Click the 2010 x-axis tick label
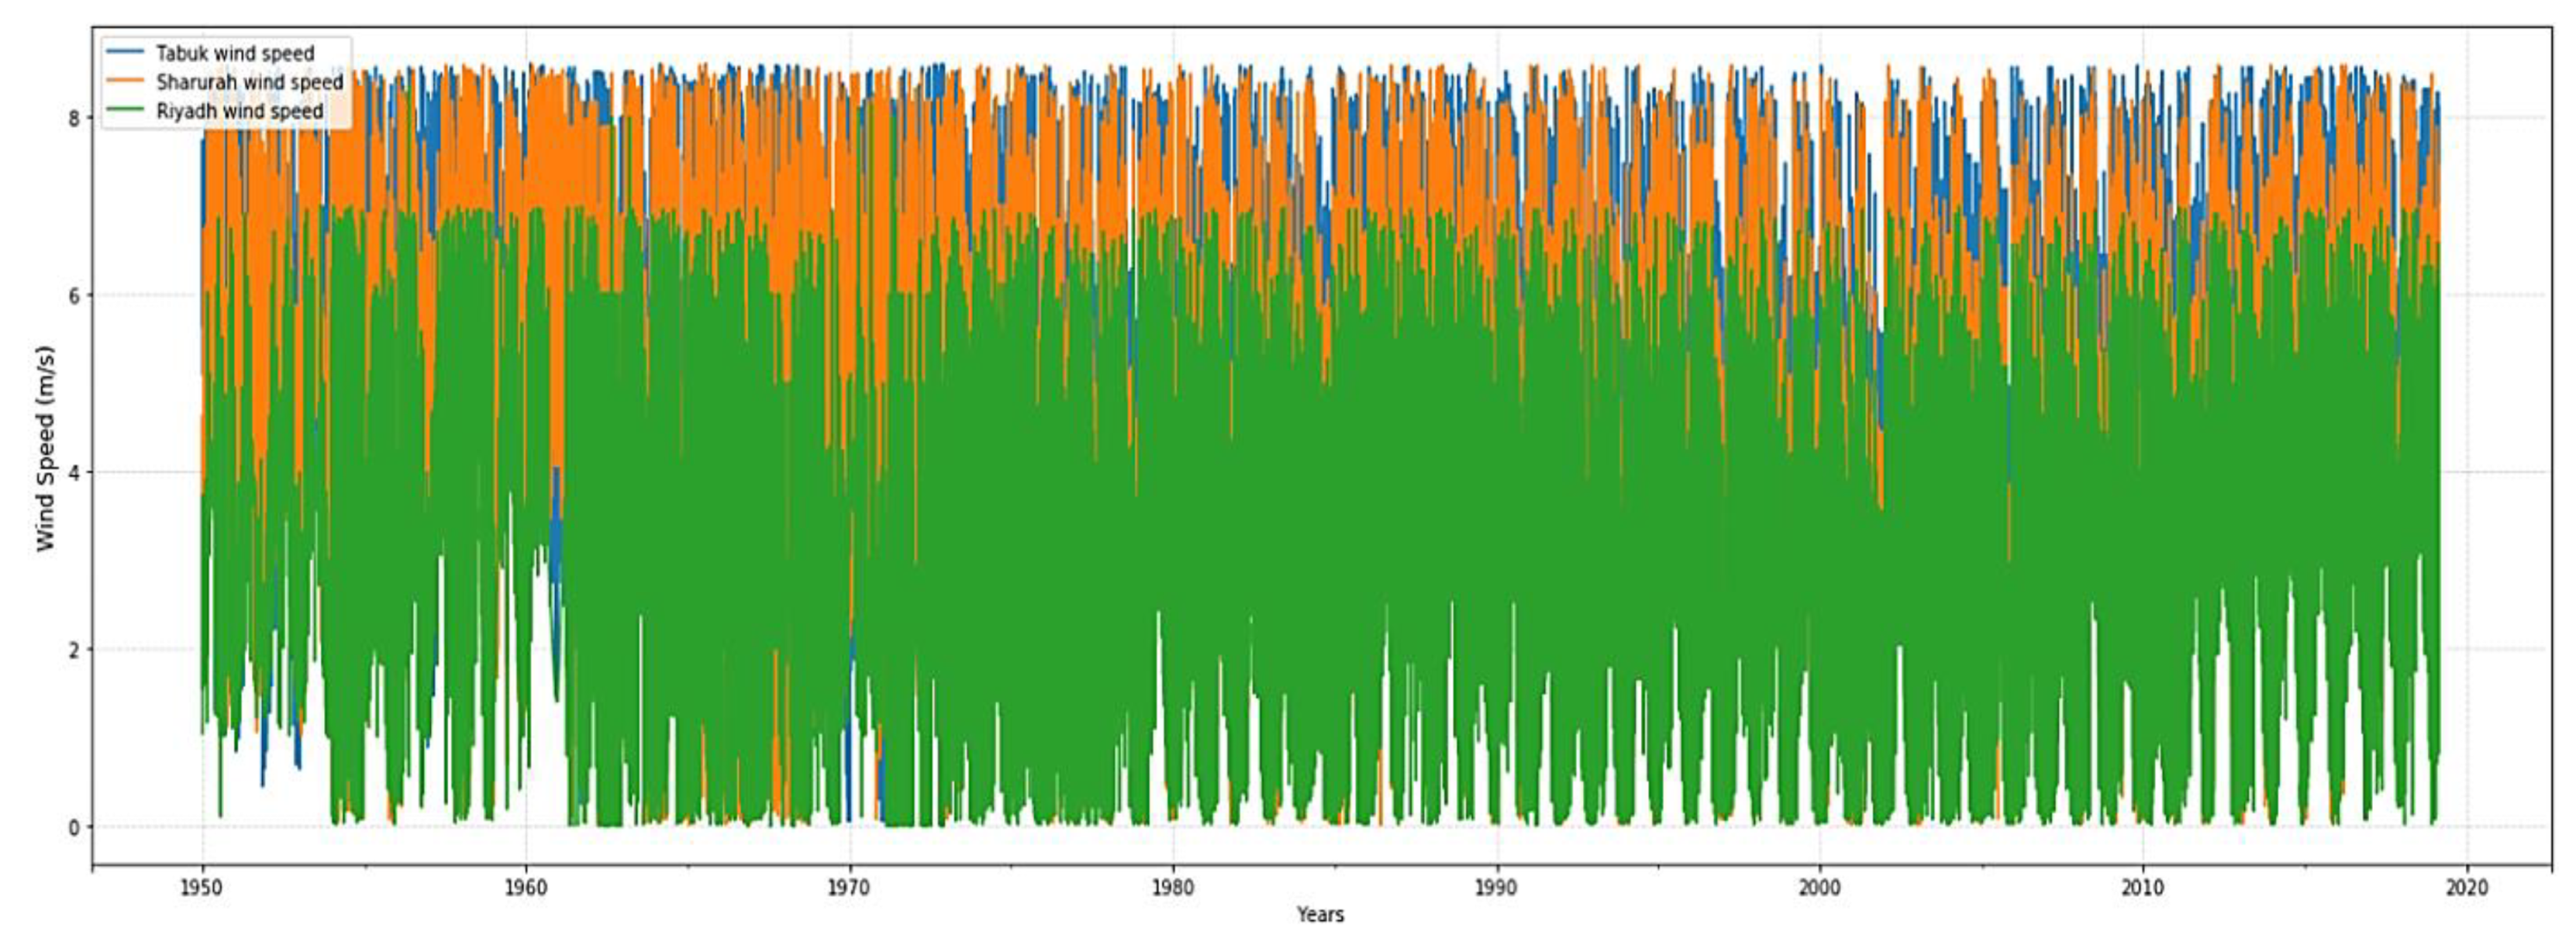 [2142, 888]
